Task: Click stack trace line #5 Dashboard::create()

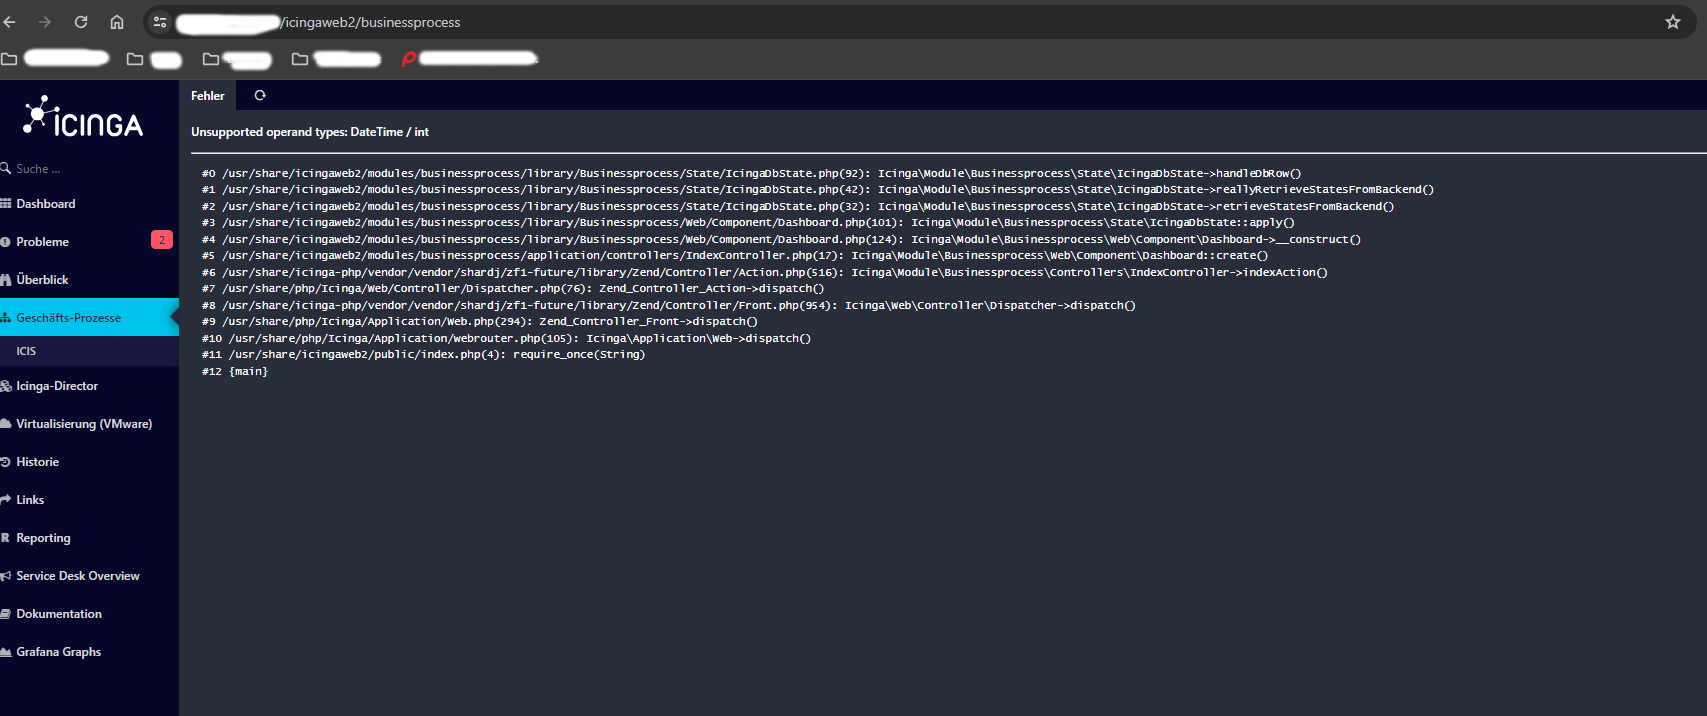Action: pos(735,255)
